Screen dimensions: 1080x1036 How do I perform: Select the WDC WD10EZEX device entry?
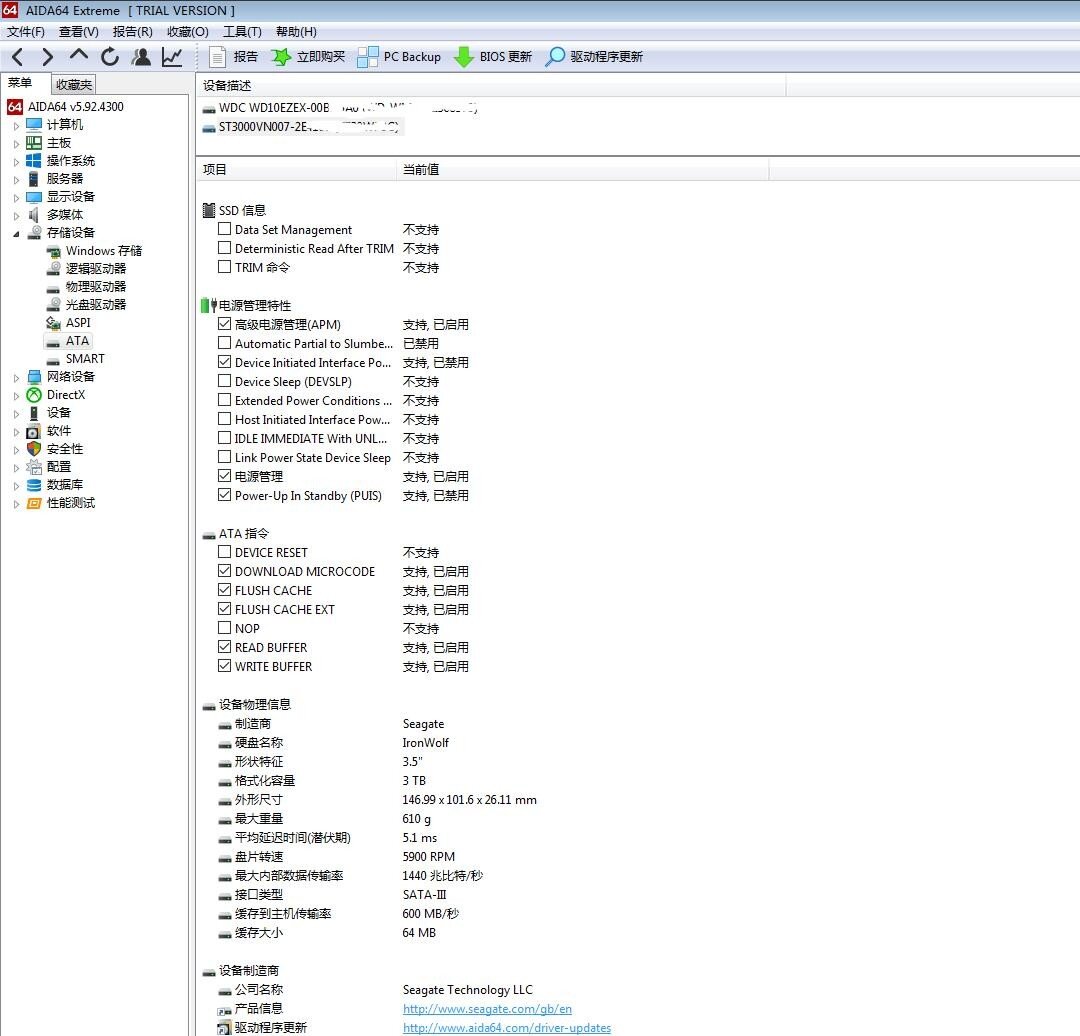coord(340,107)
